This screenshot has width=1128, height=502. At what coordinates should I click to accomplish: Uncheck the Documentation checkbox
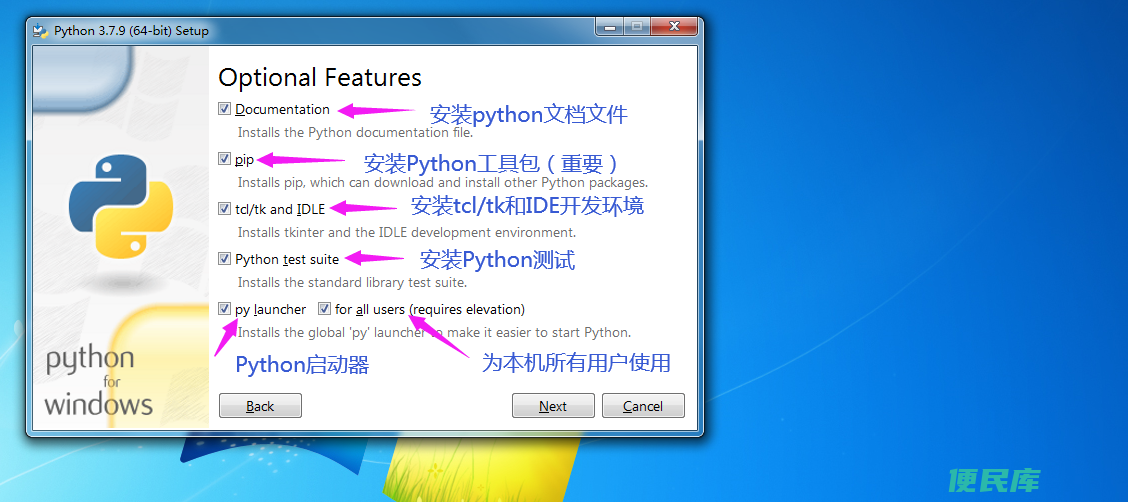[x=224, y=109]
